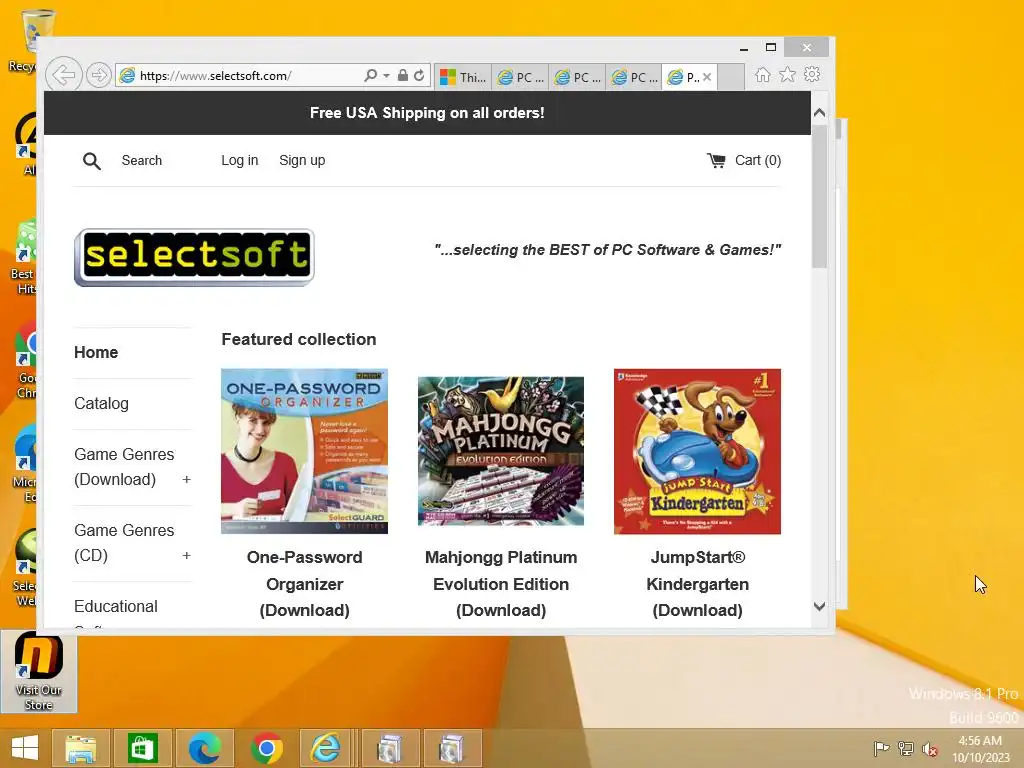Switch to the second 'PC ...' tab
Image resolution: width=1024 pixels, height=768 pixels.
pos(577,77)
